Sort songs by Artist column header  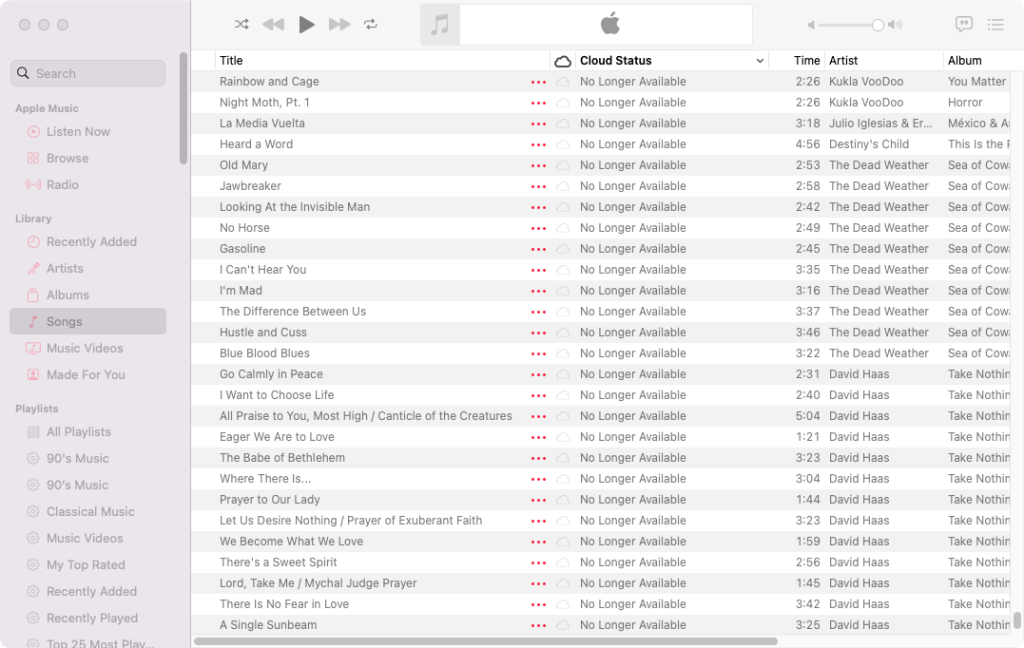click(843, 61)
